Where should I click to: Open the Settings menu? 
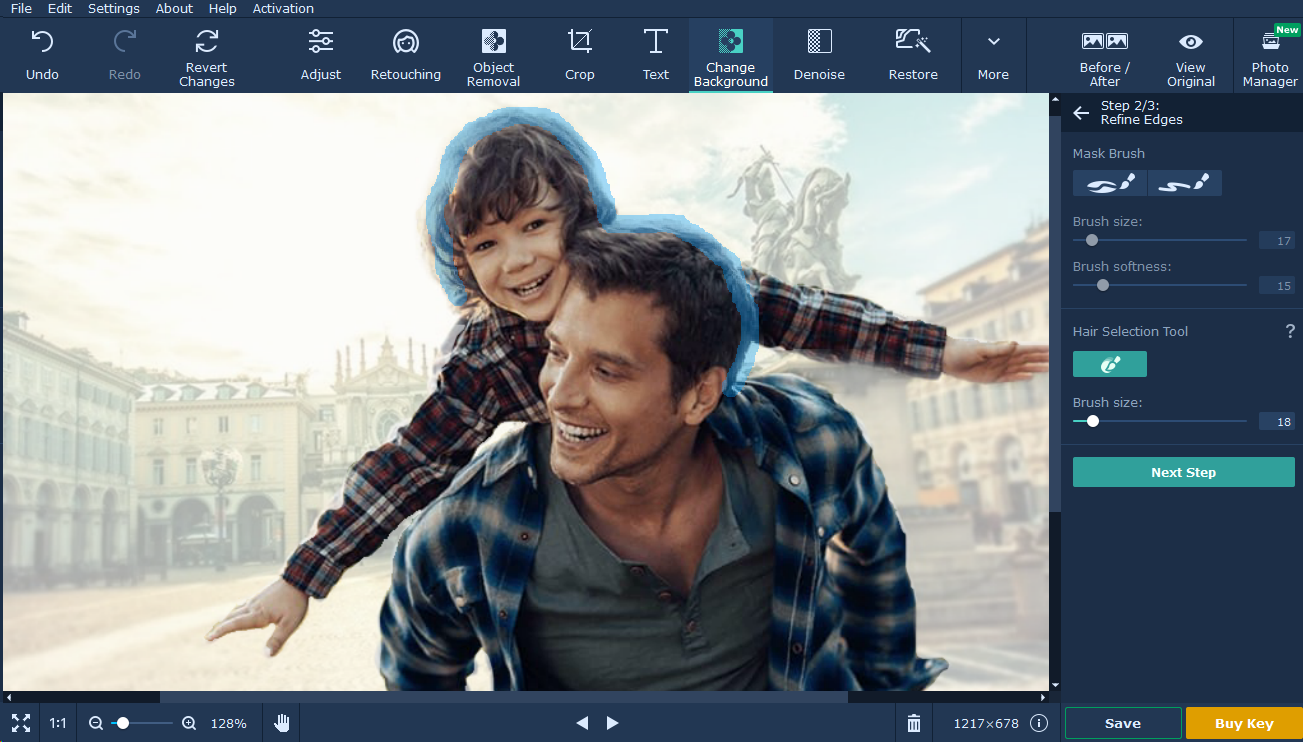coord(114,8)
